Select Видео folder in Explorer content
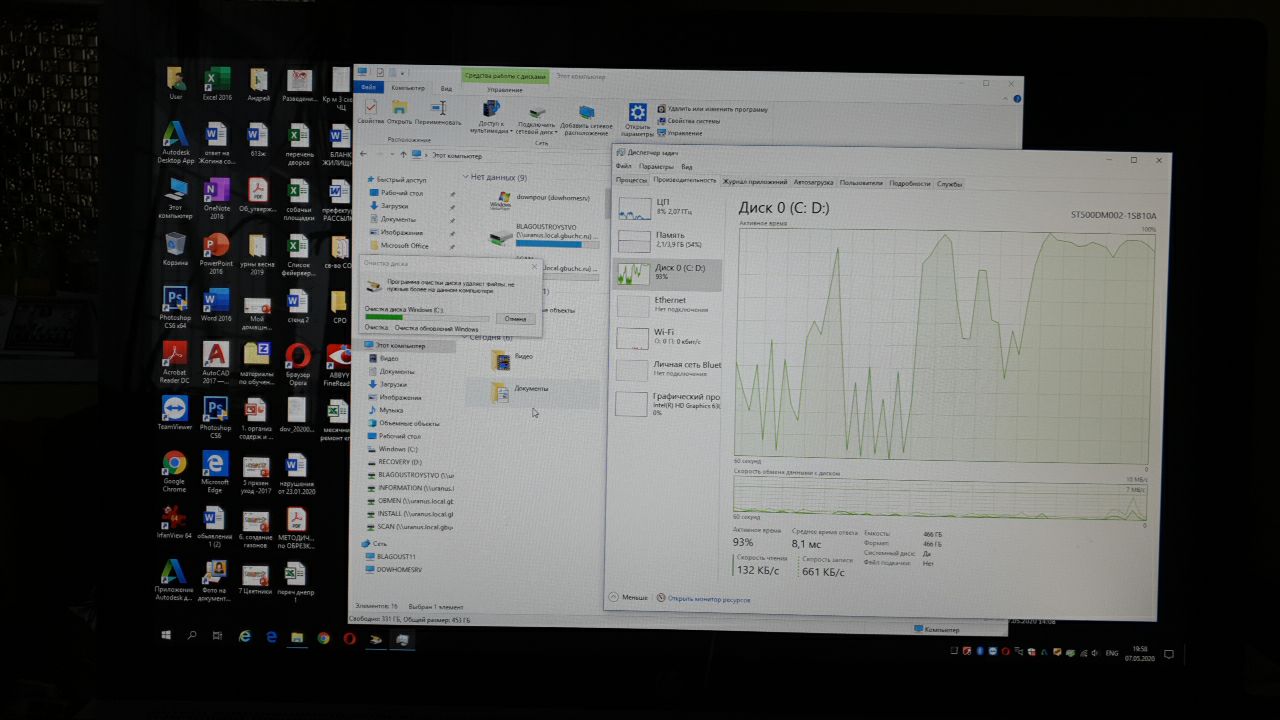1280x720 pixels. tap(514, 357)
